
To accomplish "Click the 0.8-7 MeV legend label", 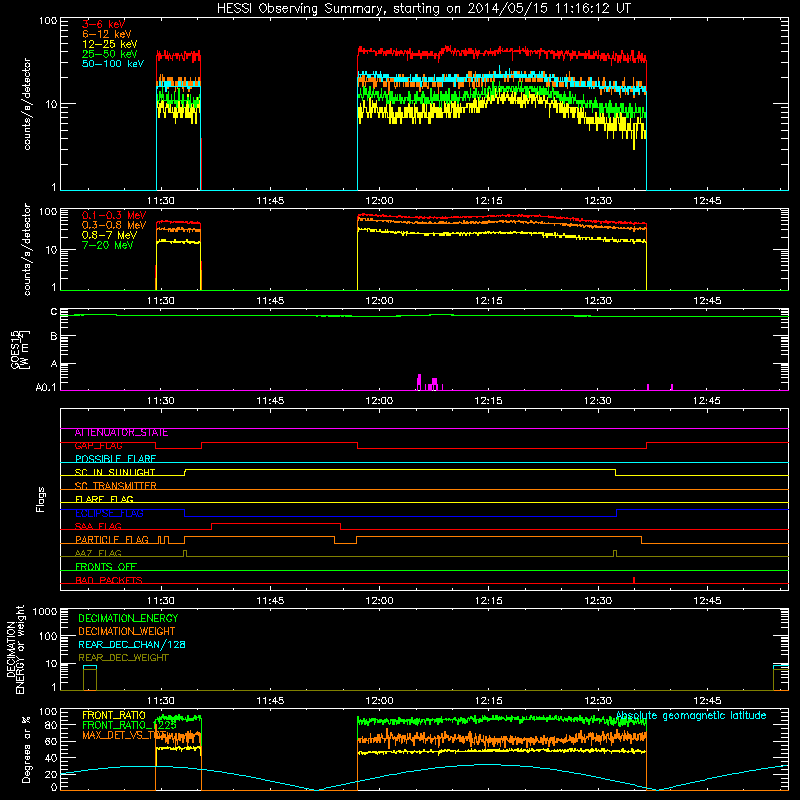I will [109, 235].
